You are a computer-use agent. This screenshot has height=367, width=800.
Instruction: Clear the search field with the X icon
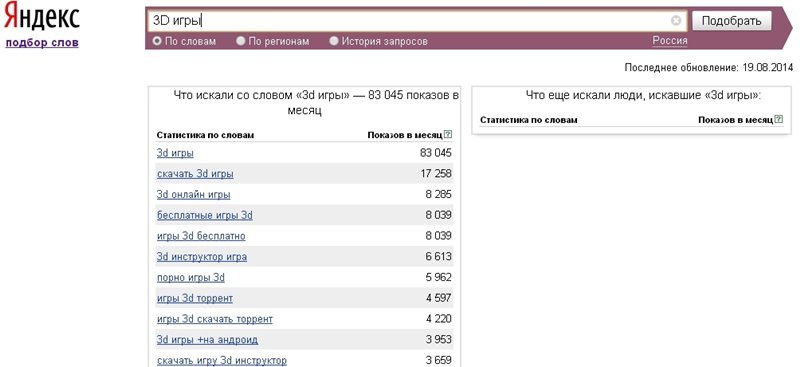tap(676, 20)
